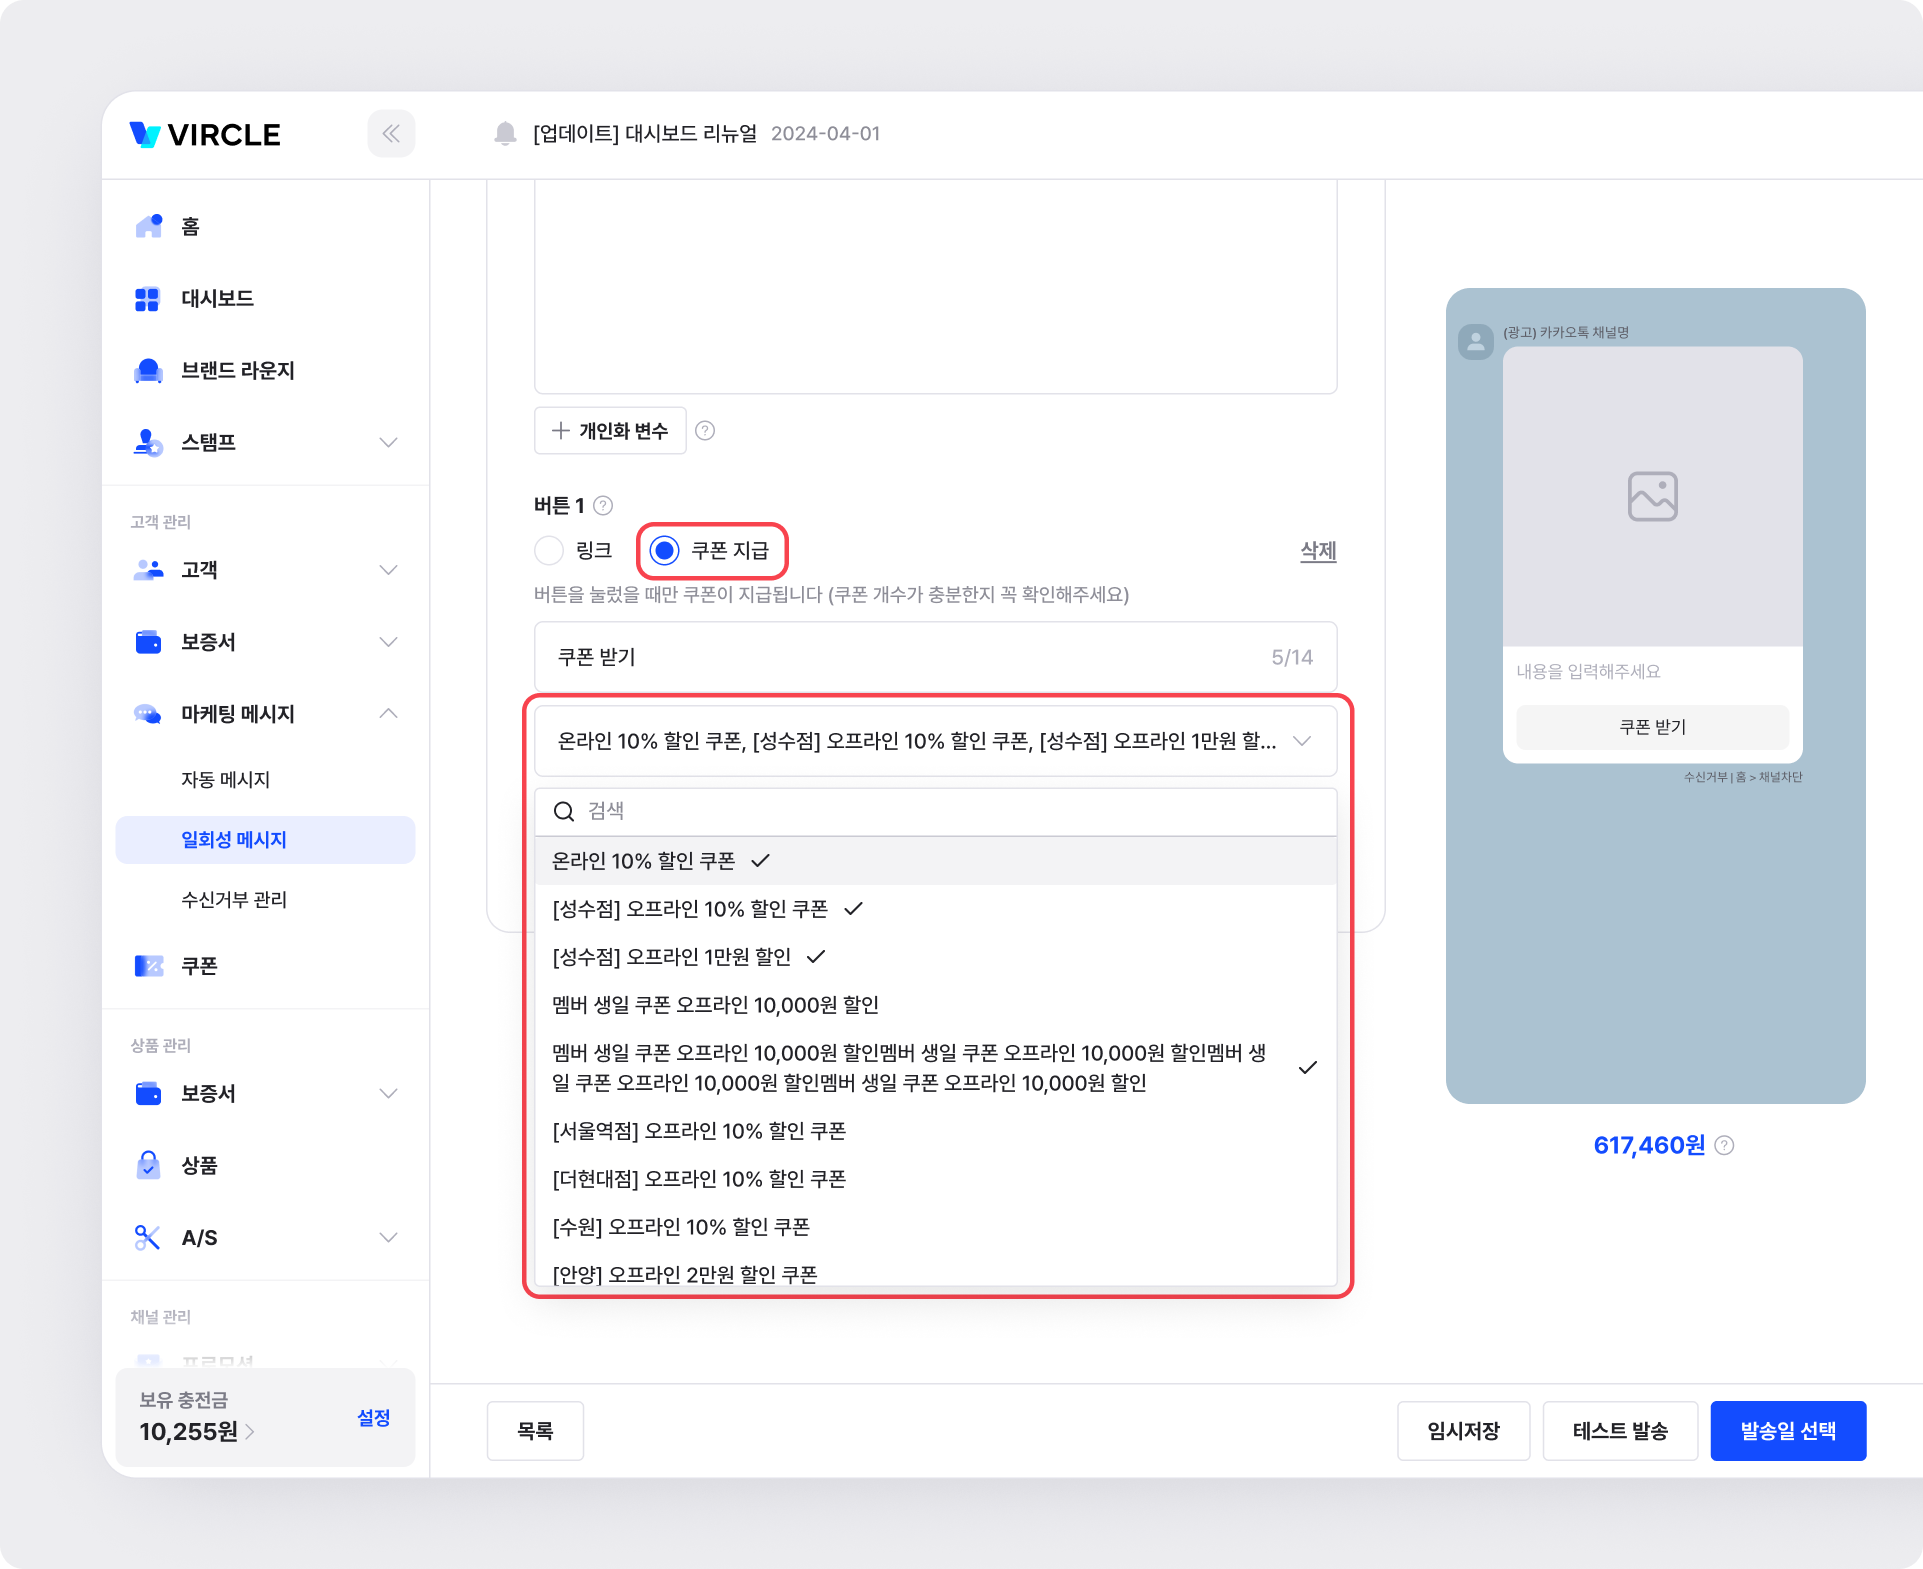Open the Dashboard grid icon

[x=147, y=299]
